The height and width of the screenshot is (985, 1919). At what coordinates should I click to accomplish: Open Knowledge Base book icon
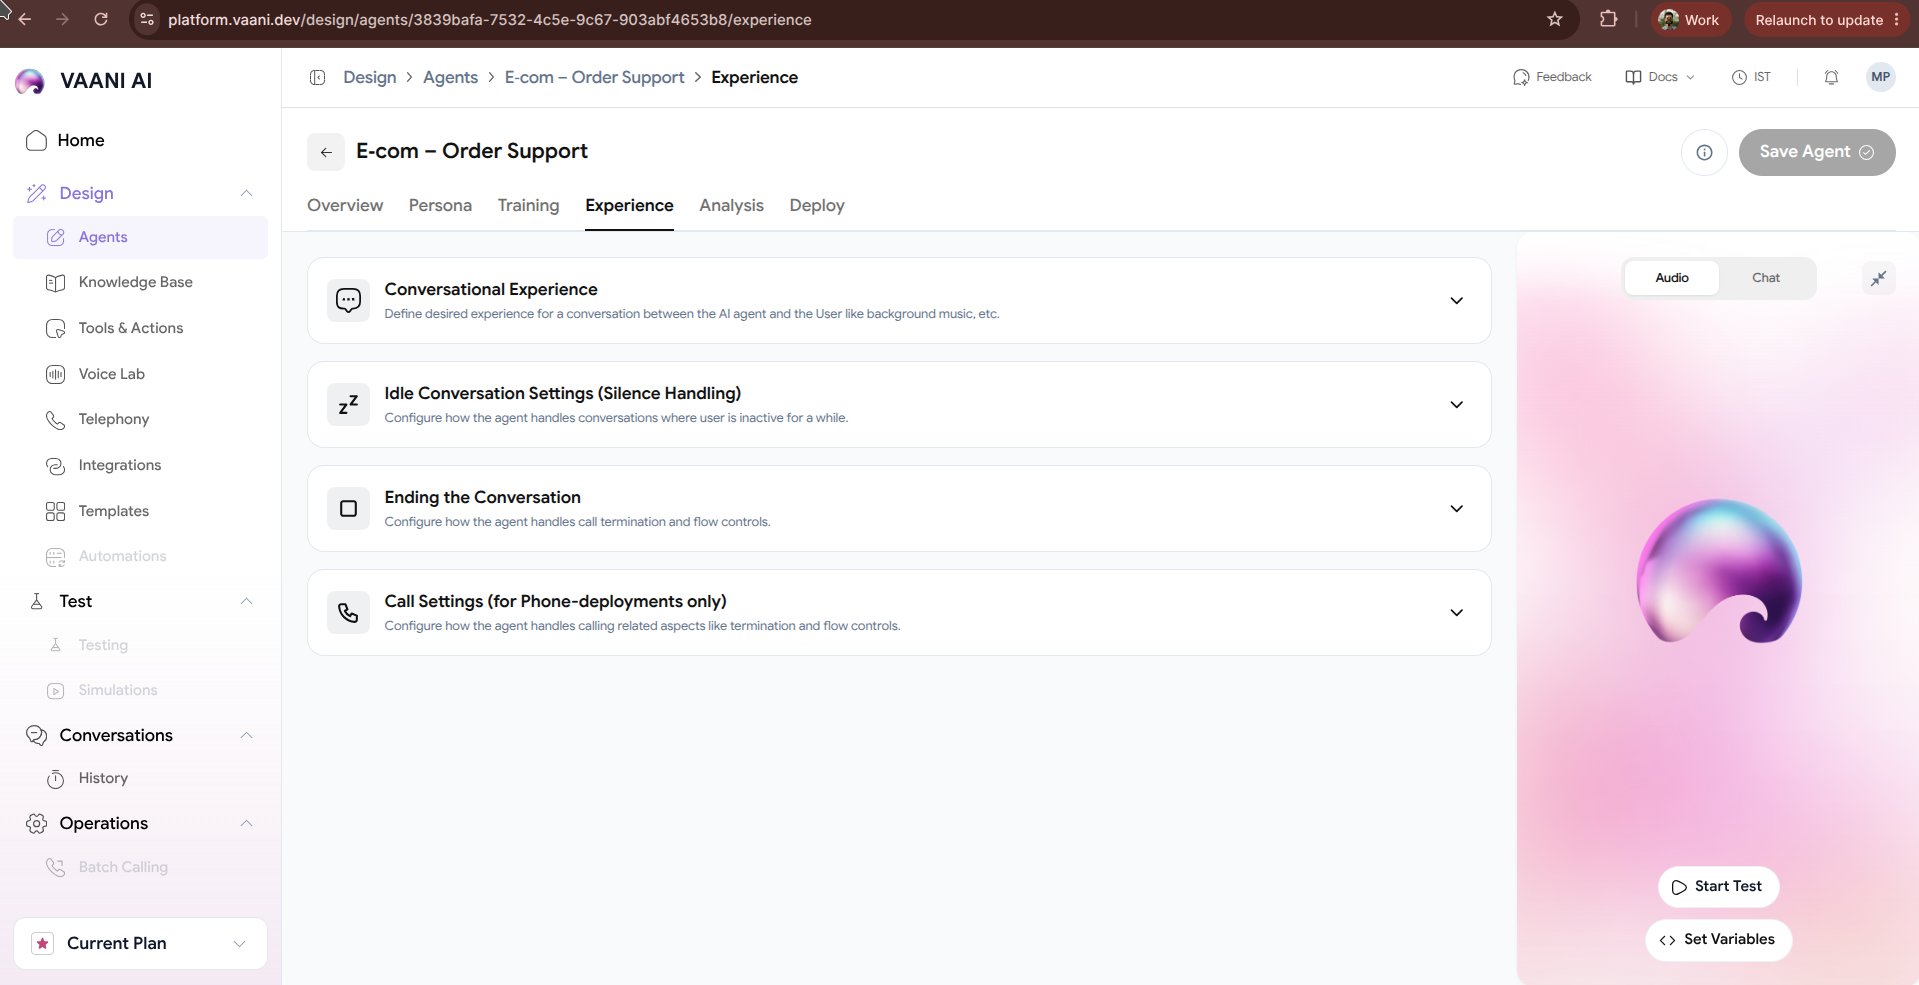(56, 283)
